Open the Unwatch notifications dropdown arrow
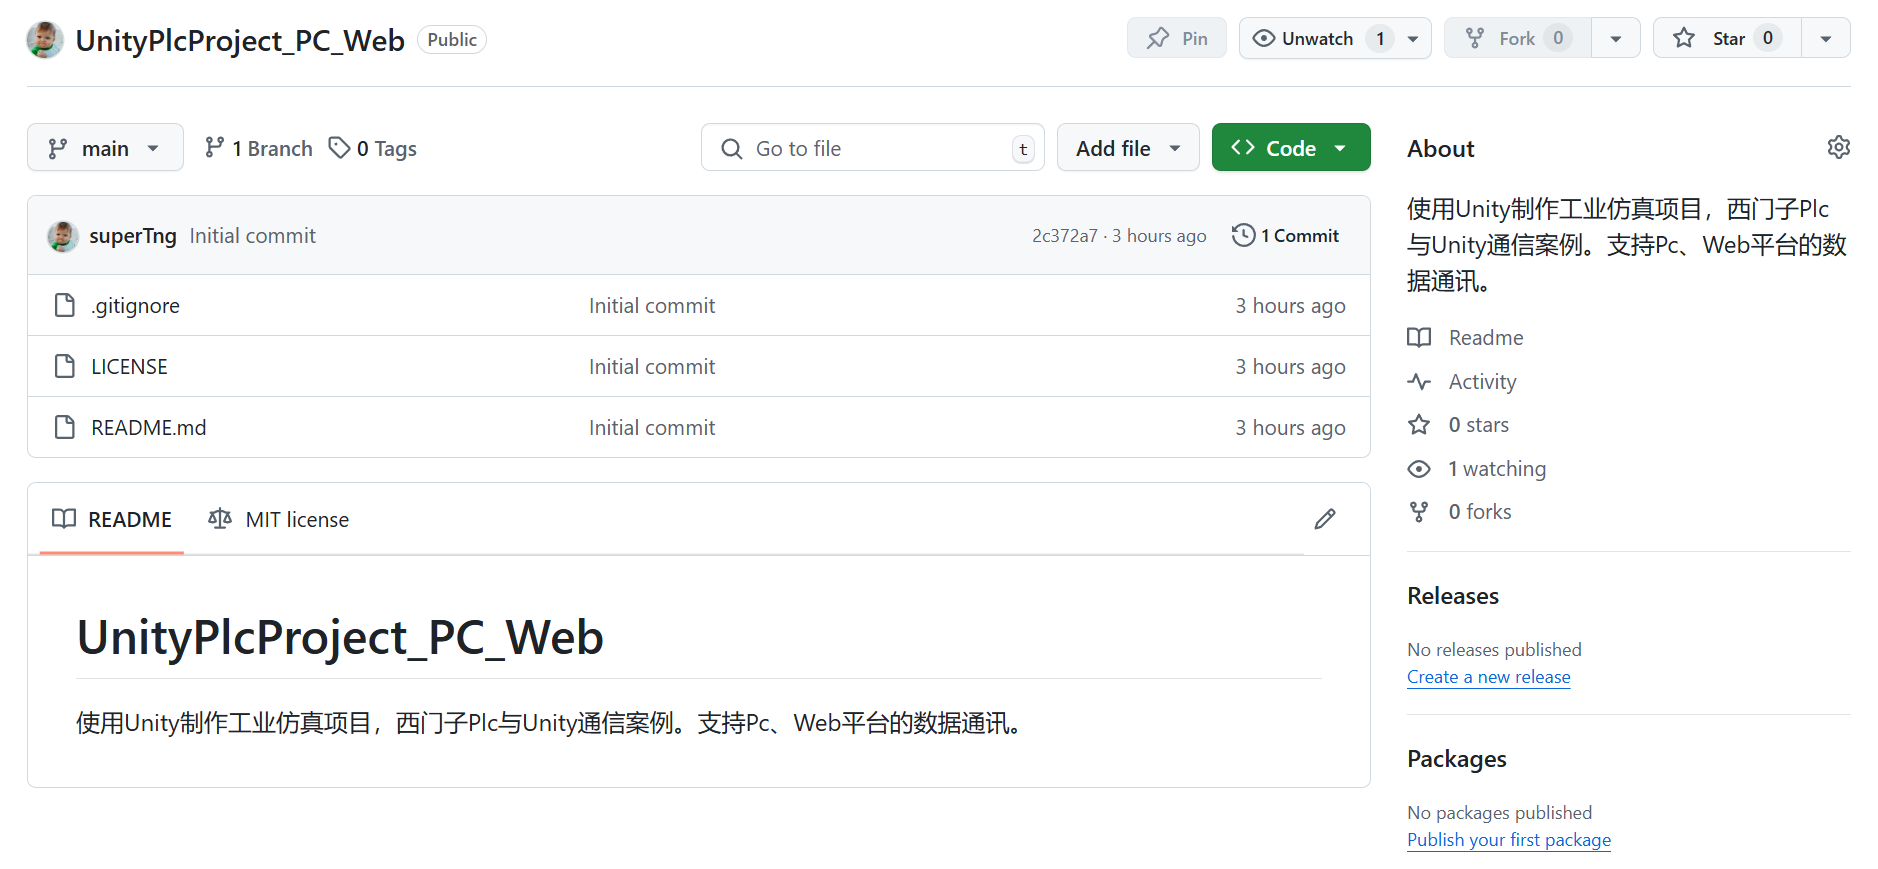Screen dimensions: 1878x869 pyautogui.click(x=1413, y=38)
